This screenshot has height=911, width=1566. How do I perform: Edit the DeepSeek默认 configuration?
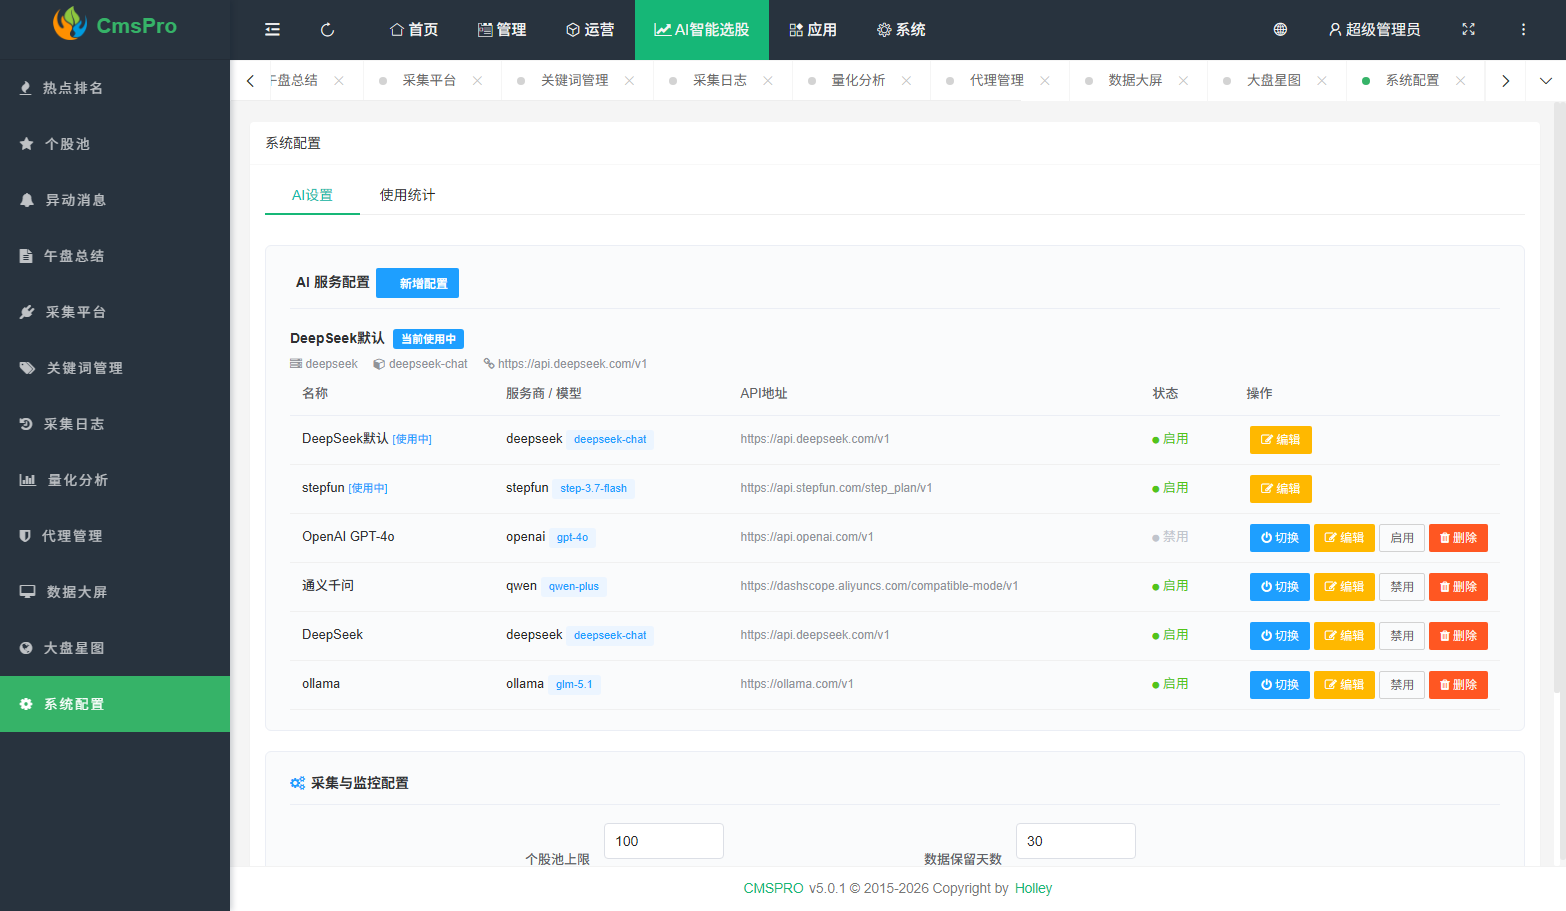(x=1280, y=440)
